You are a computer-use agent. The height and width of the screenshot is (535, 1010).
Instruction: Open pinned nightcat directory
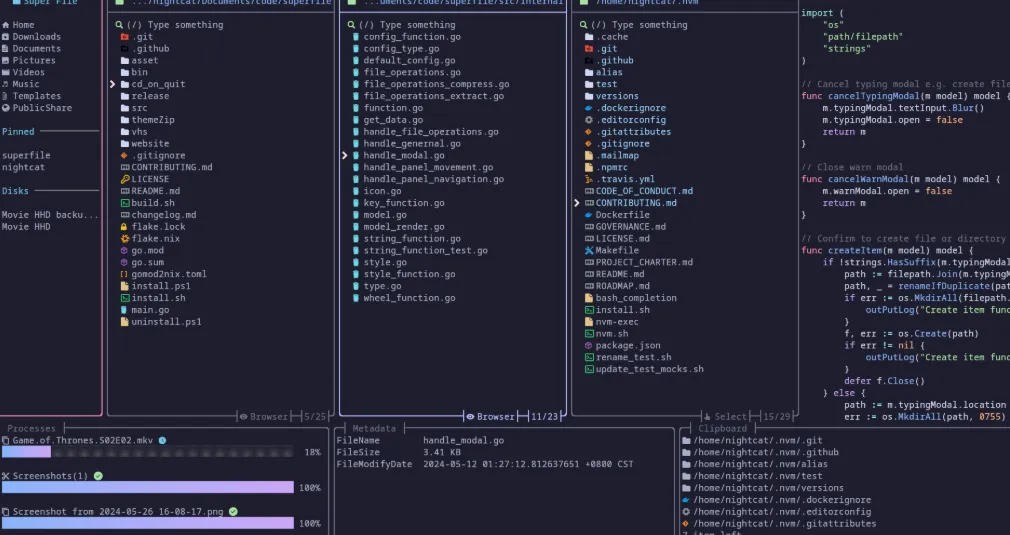[23, 167]
